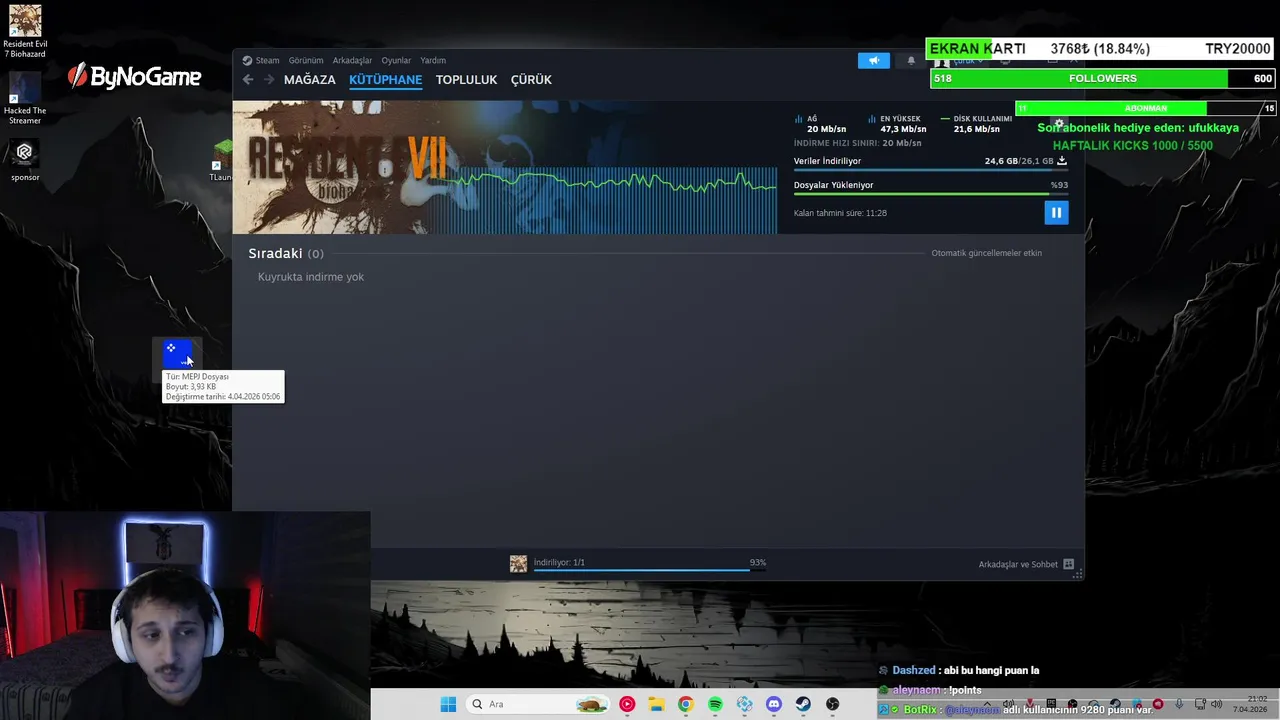Open Google Chrome from the taskbar

click(x=685, y=704)
